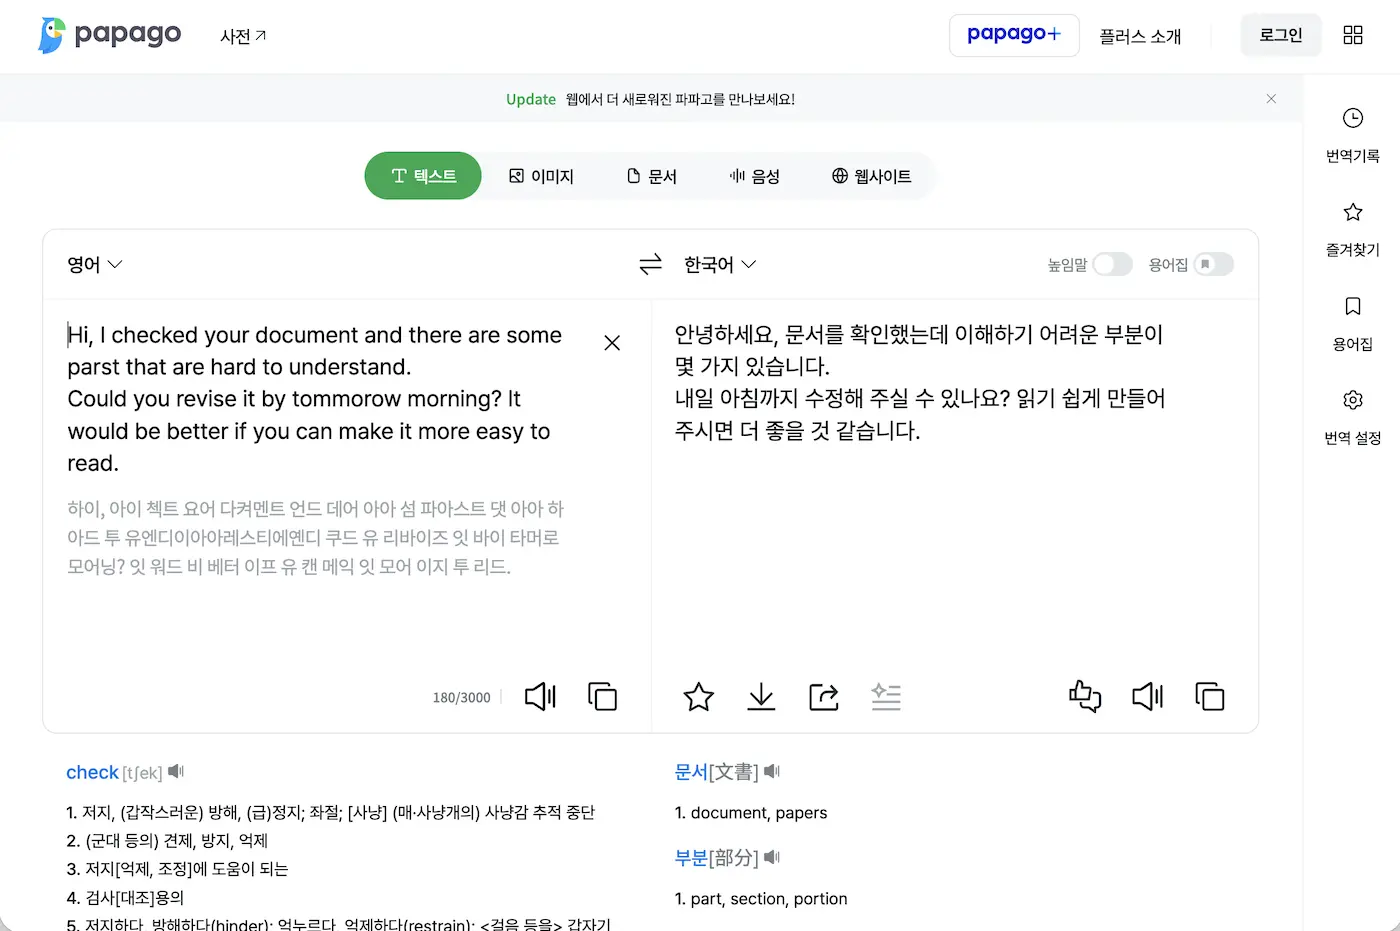Toggle the 용어집 glossary switch
Viewport: 1400px width, 931px height.
pyautogui.click(x=1213, y=264)
